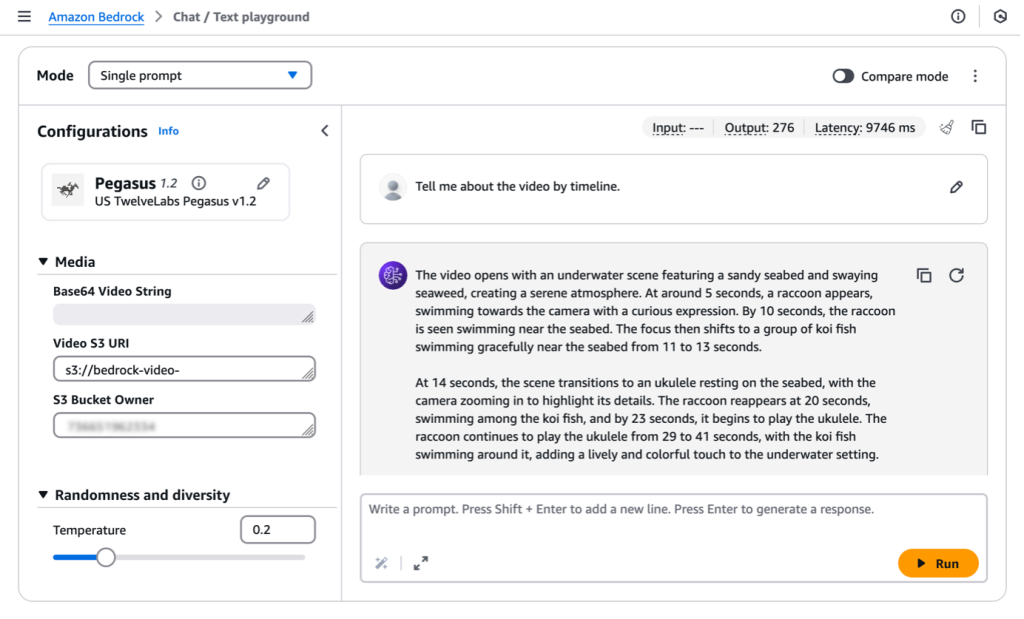
Task: Collapse the Configurations panel chevron
Action: pyautogui.click(x=325, y=131)
